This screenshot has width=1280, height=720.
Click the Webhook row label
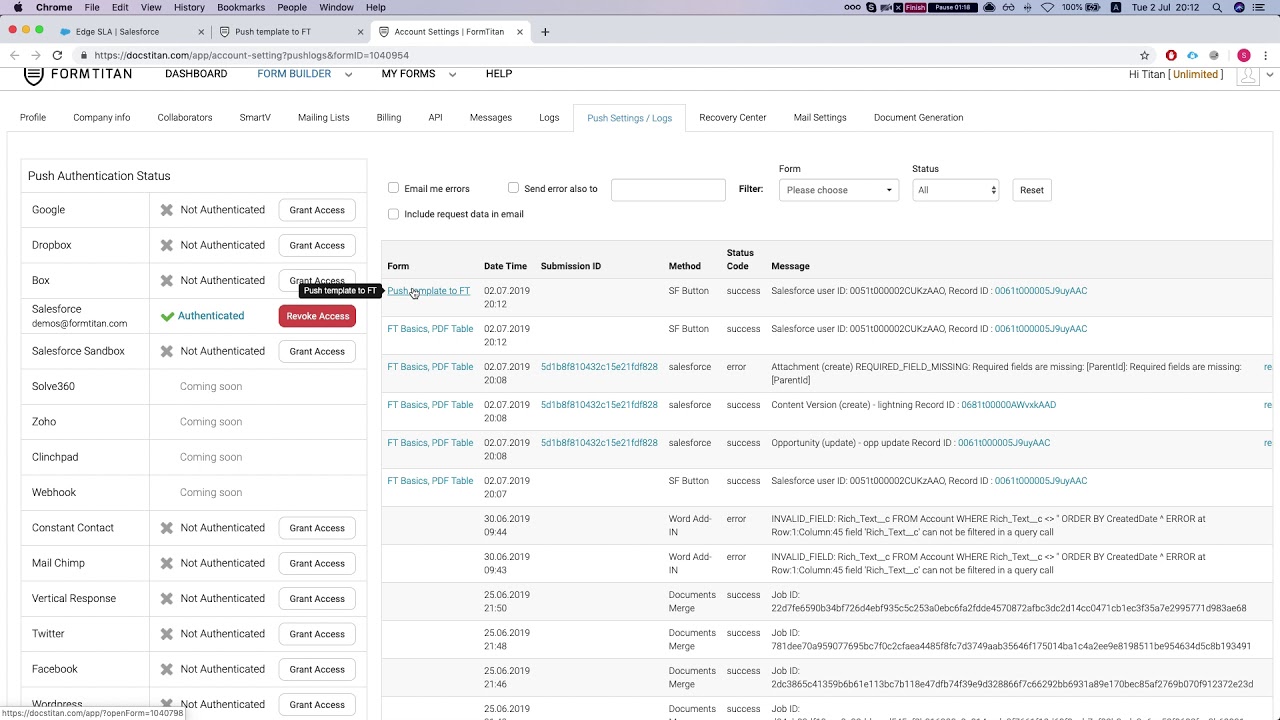pos(54,492)
